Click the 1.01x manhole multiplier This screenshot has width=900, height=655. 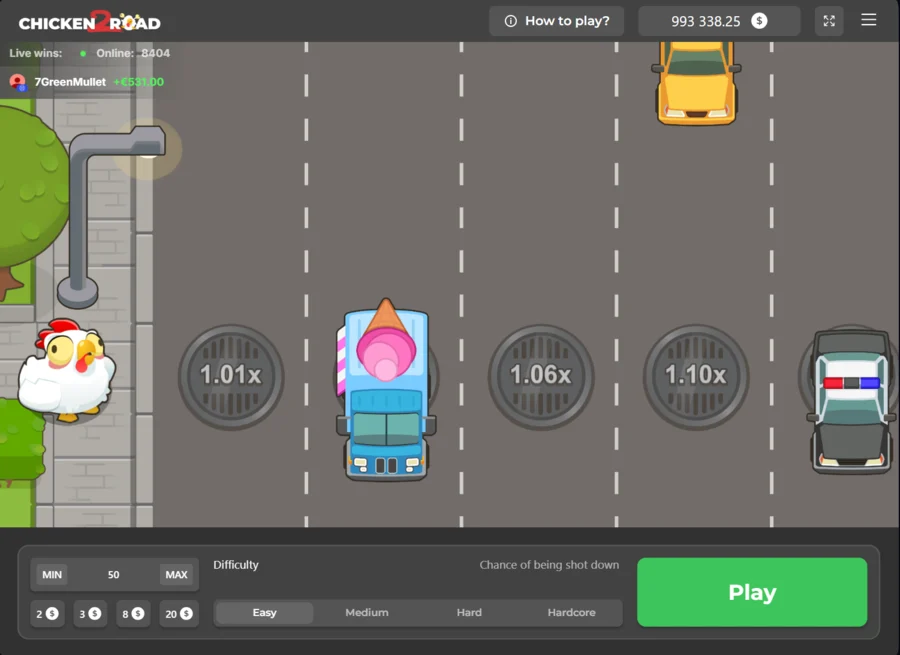[x=231, y=377]
